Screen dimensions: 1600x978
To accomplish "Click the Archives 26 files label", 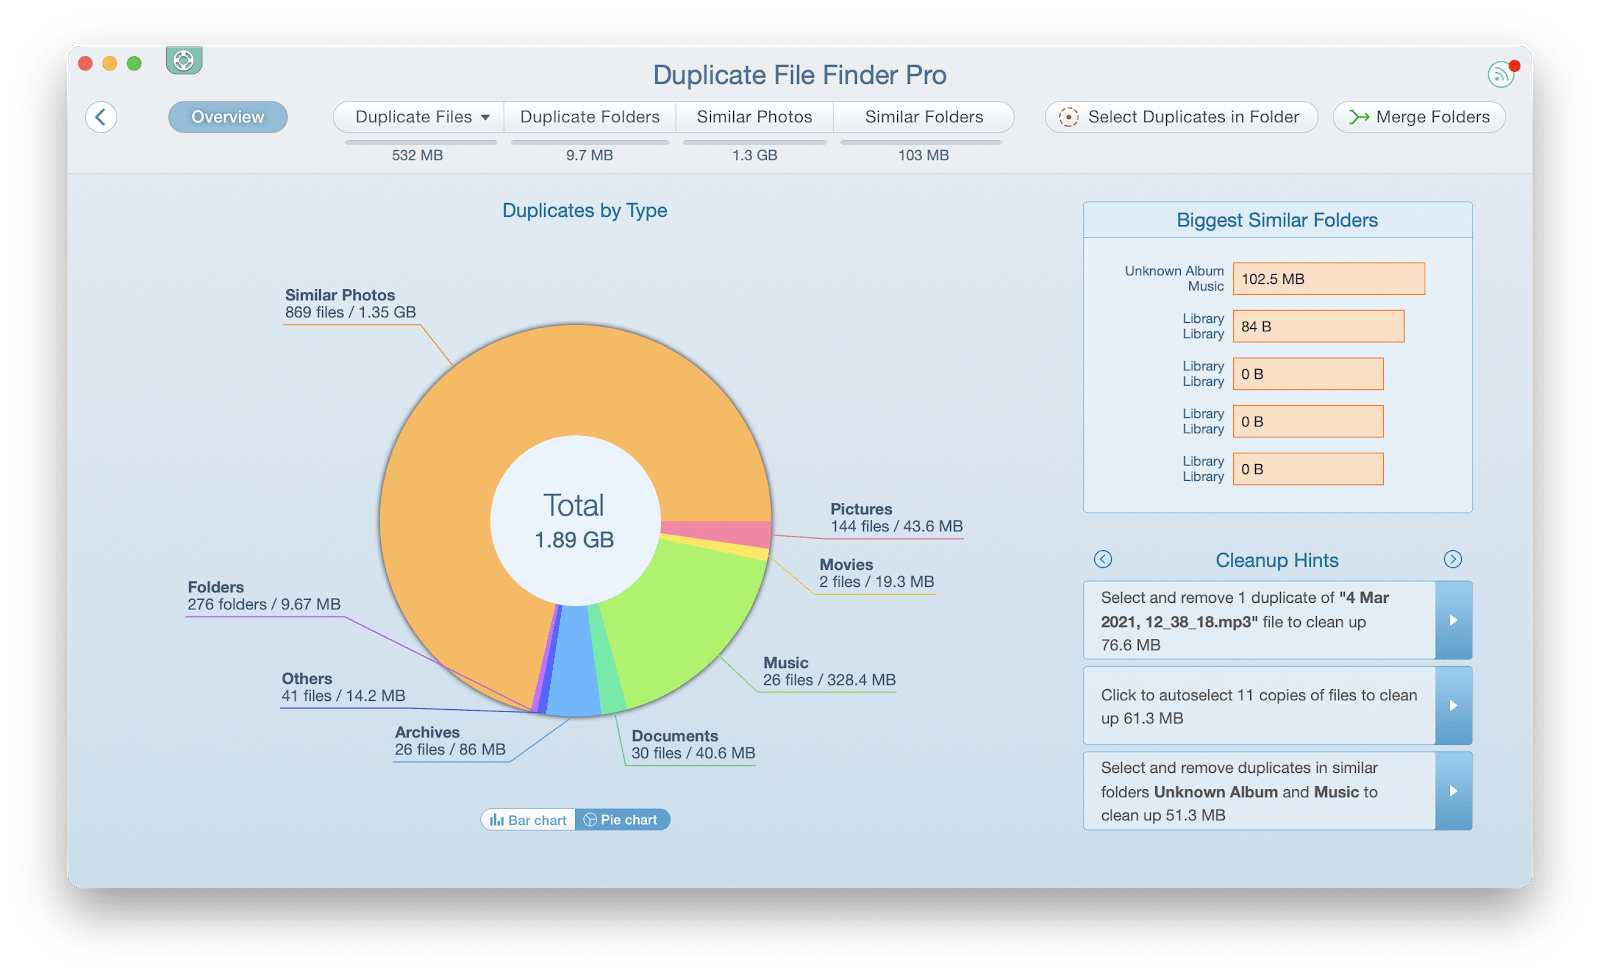I will click(x=450, y=741).
